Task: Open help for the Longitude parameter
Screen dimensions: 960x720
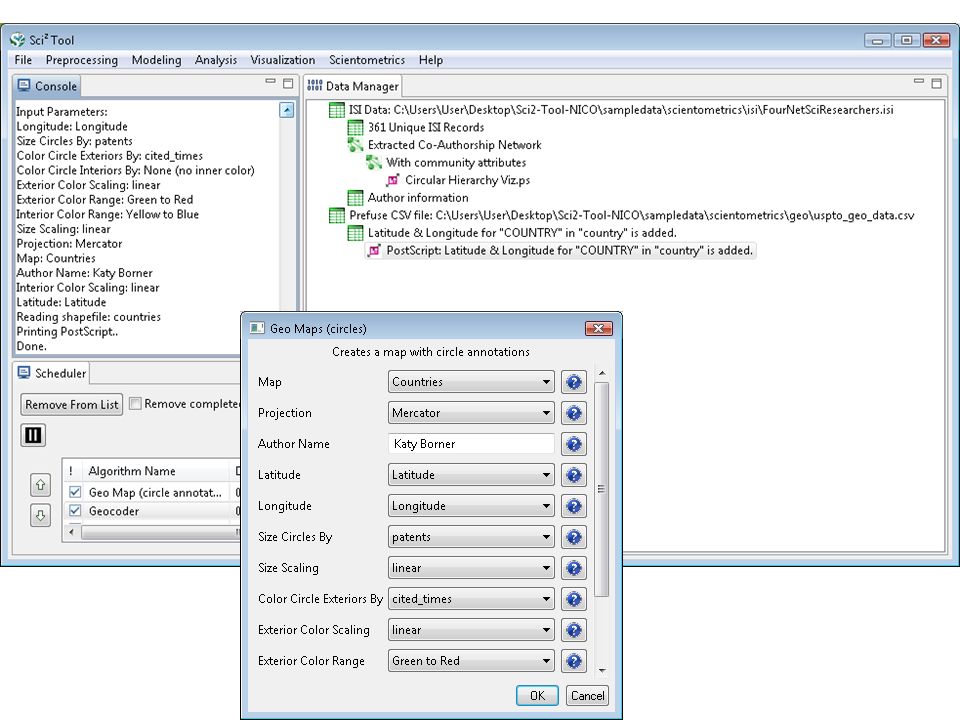Action: (574, 506)
